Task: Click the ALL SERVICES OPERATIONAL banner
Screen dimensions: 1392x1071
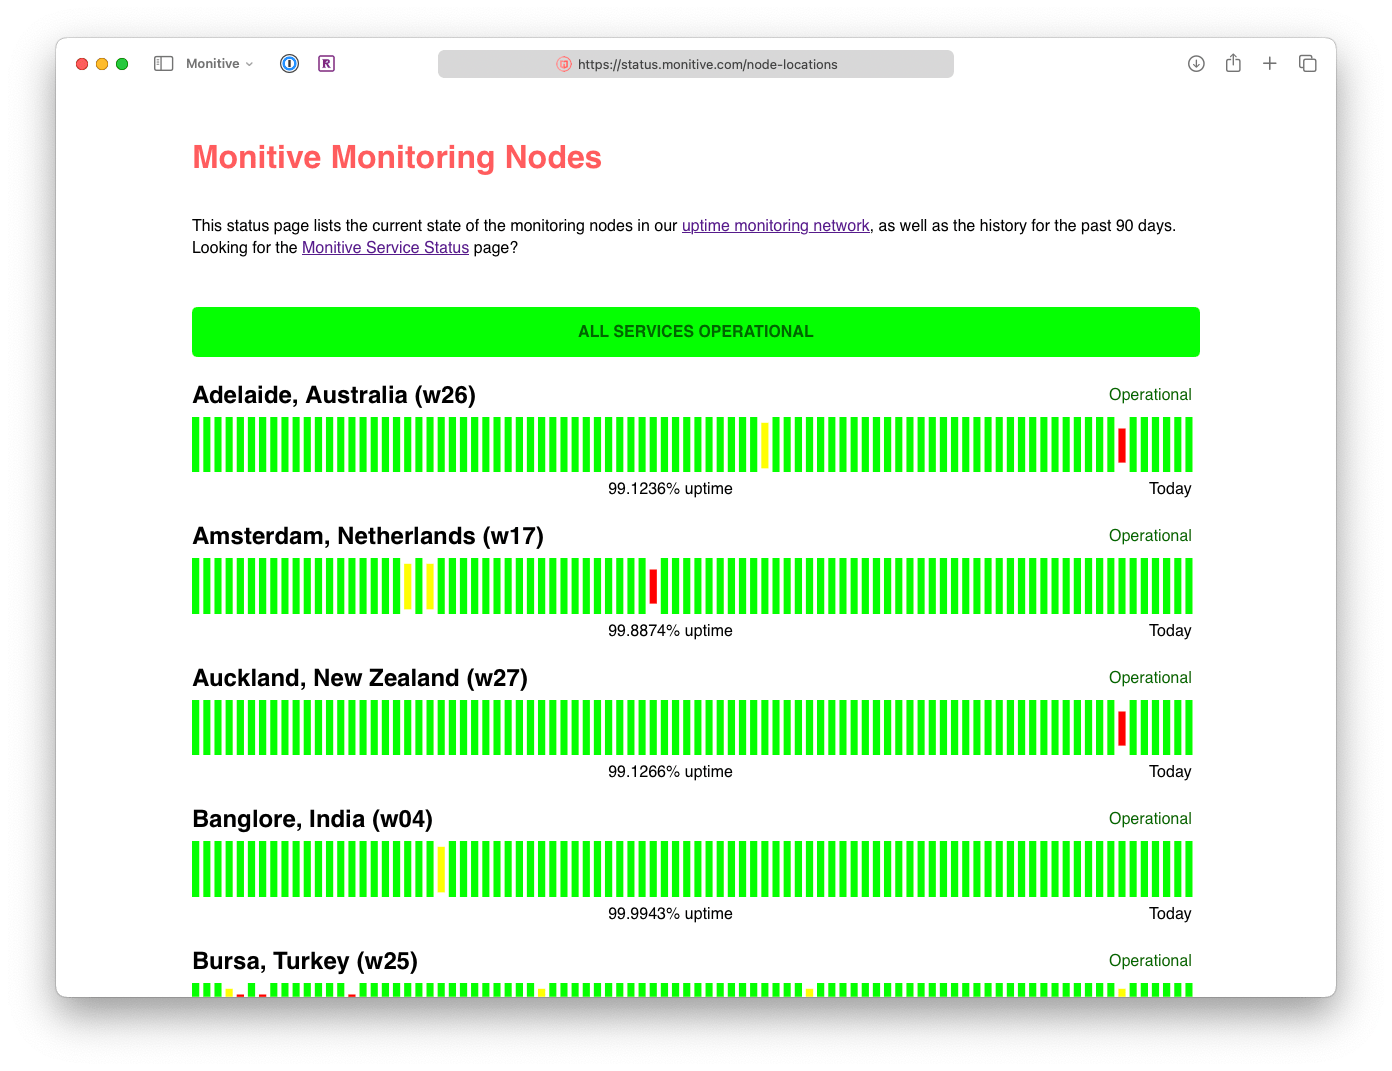Action: pyautogui.click(x=696, y=331)
